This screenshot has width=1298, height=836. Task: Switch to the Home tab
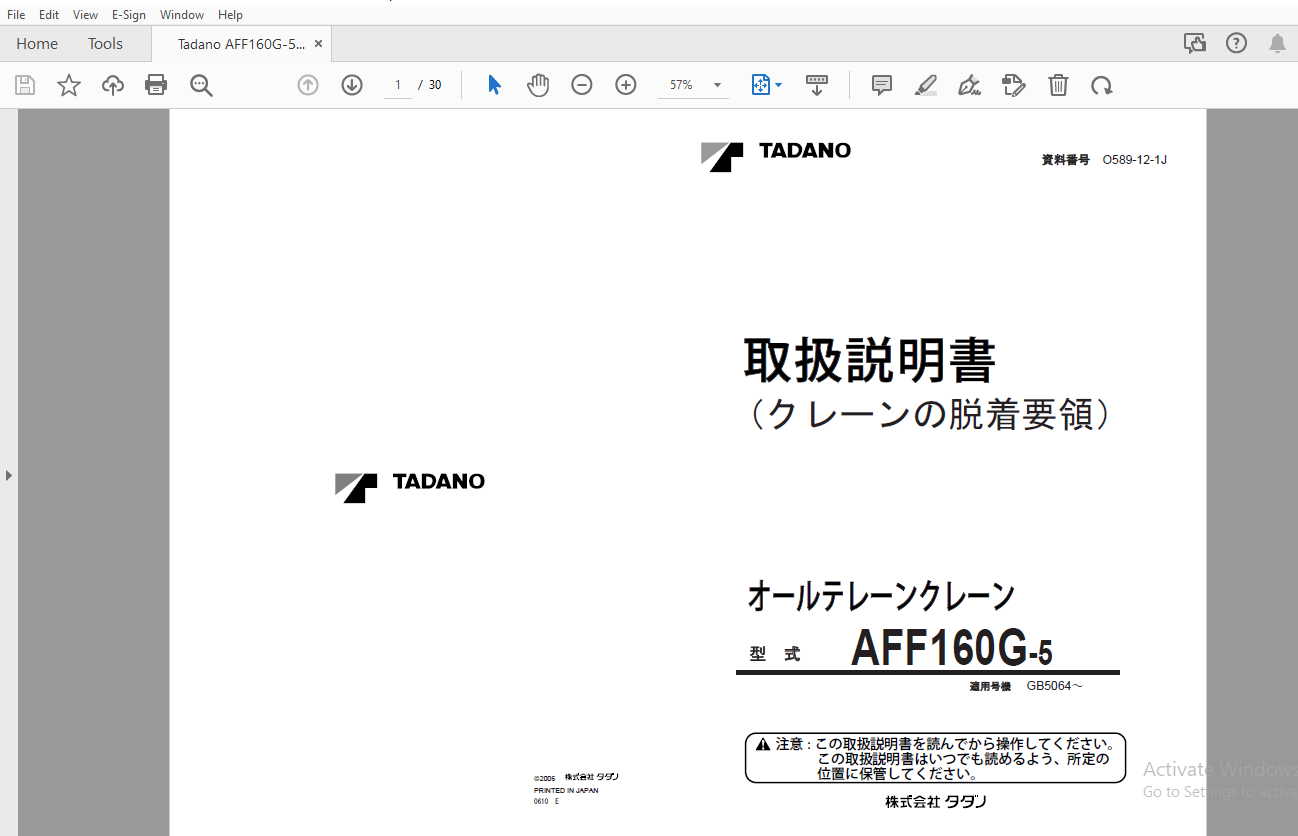pyautogui.click(x=37, y=44)
